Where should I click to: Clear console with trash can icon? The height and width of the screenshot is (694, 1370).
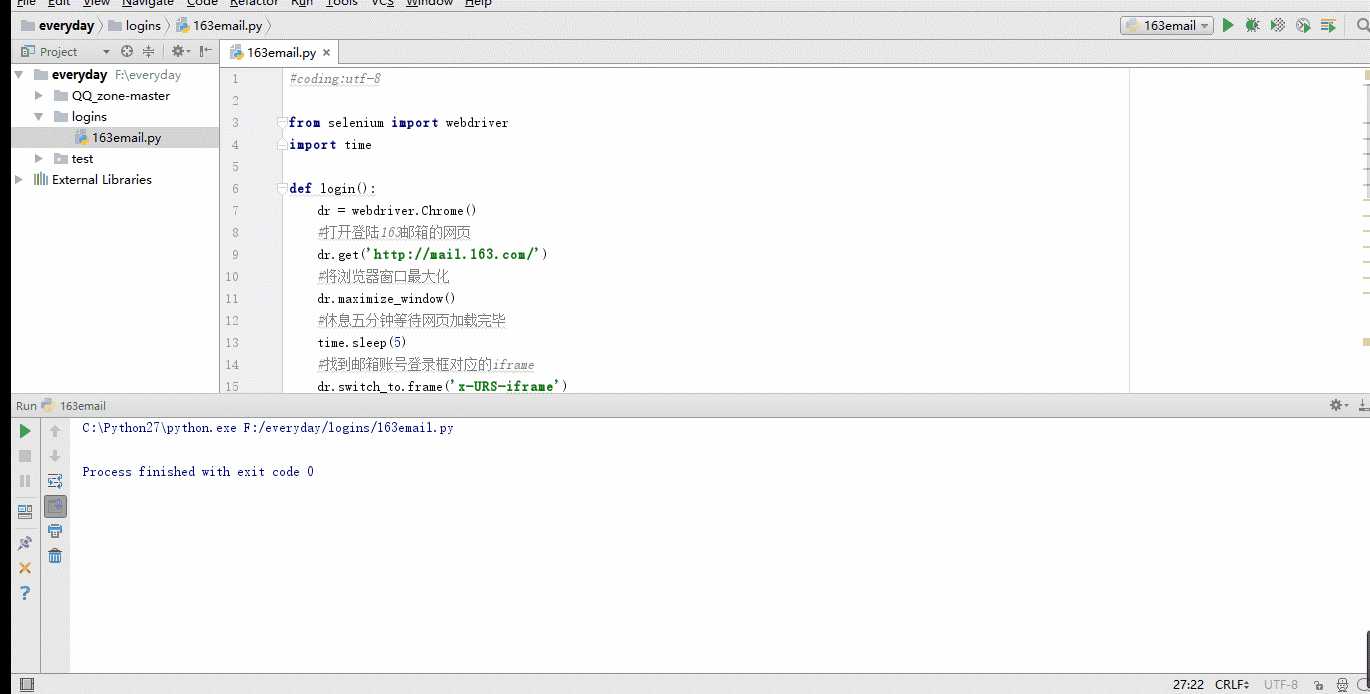click(55, 556)
